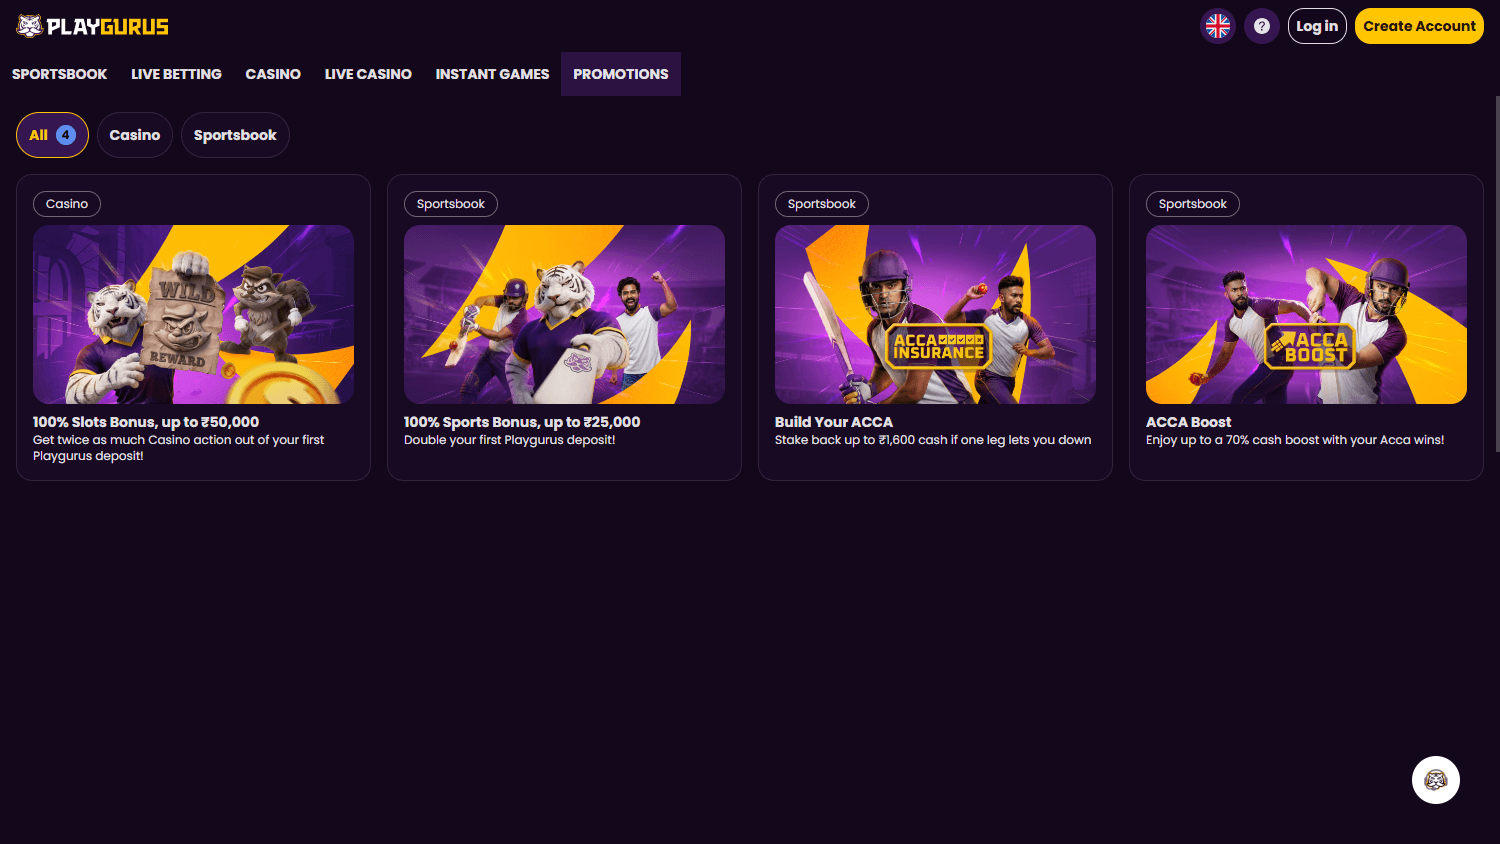This screenshot has width=1500, height=844.
Task: Click the Create Account button
Action: coord(1419,26)
